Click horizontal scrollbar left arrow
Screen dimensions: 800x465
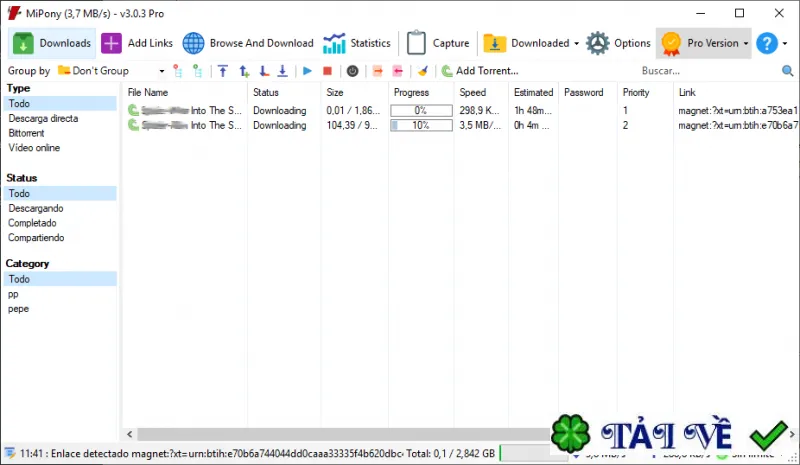[130, 434]
